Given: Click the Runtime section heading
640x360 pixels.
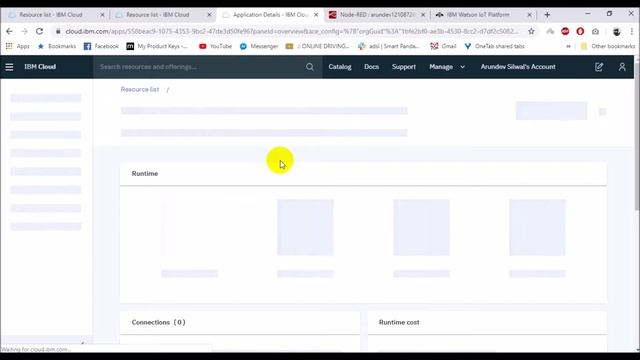Looking at the screenshot, I should 144,173.
